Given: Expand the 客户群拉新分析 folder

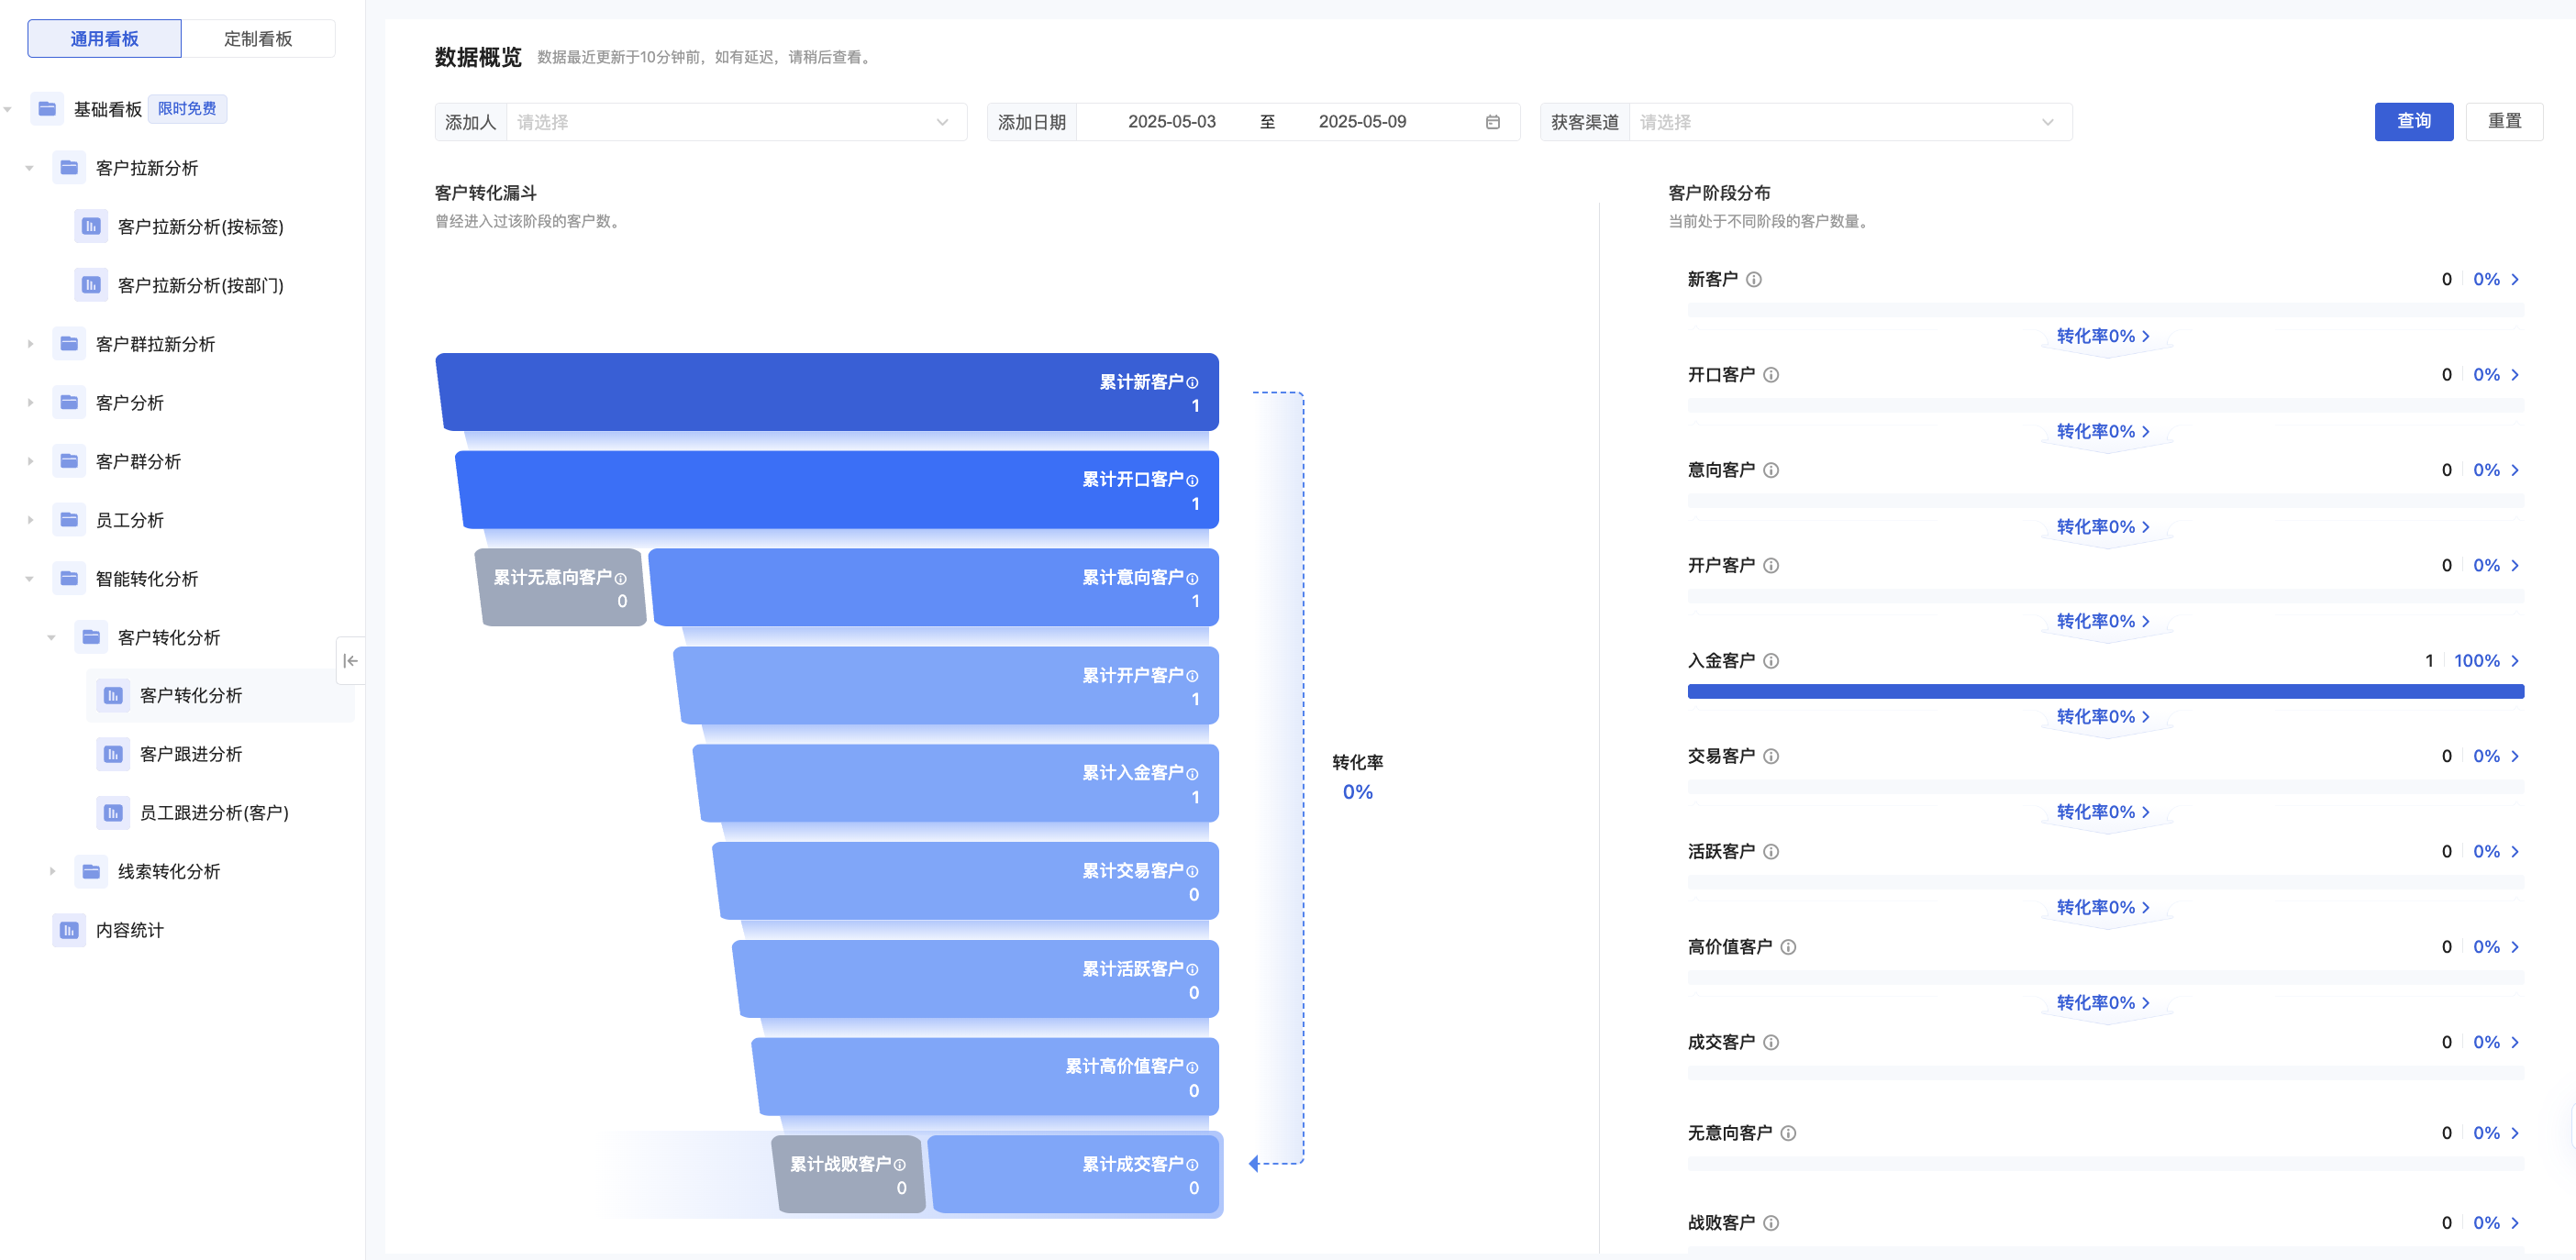Looking at the screenshot, I should (x=30, y=344).
